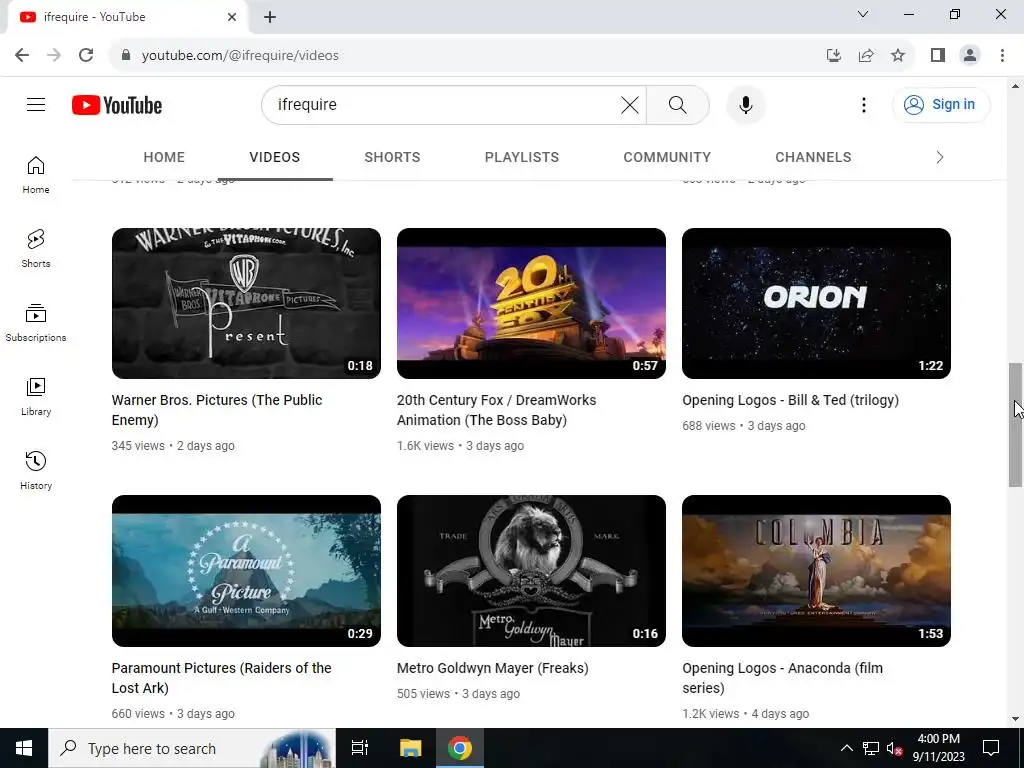
Task: Open the Windows Start menu
Action: pyautogui.click(x=24, y=748)
